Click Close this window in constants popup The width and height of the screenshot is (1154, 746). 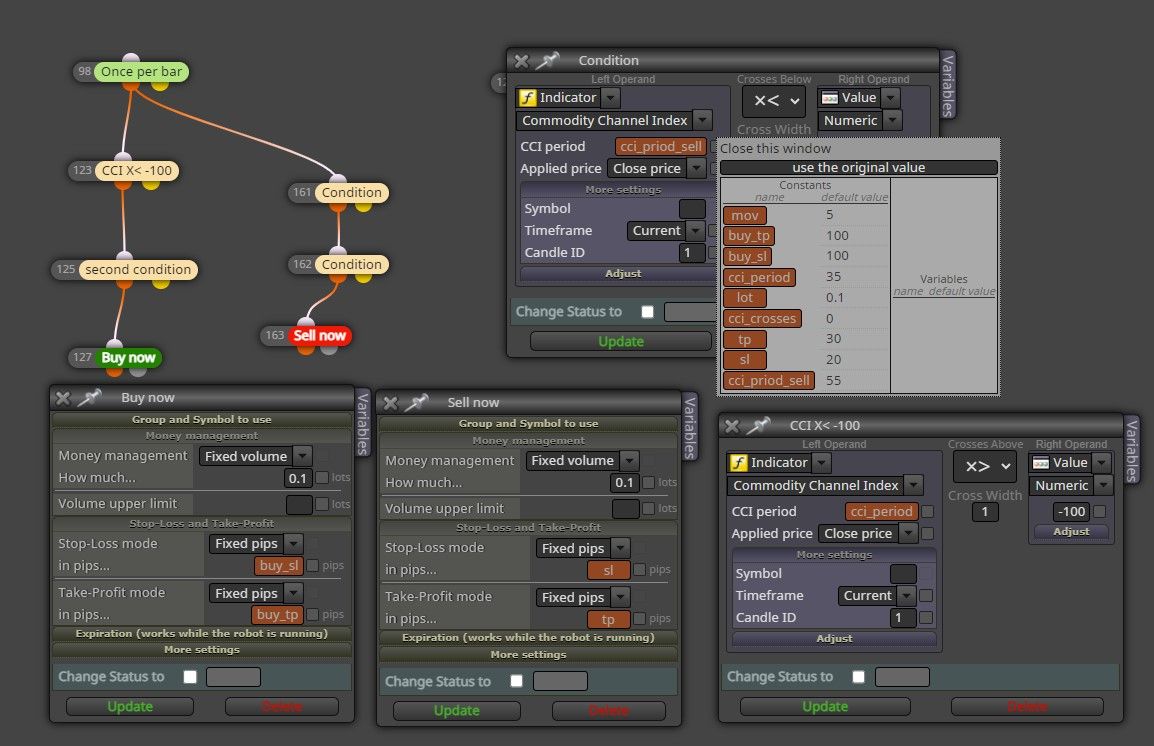pos(775,149)
